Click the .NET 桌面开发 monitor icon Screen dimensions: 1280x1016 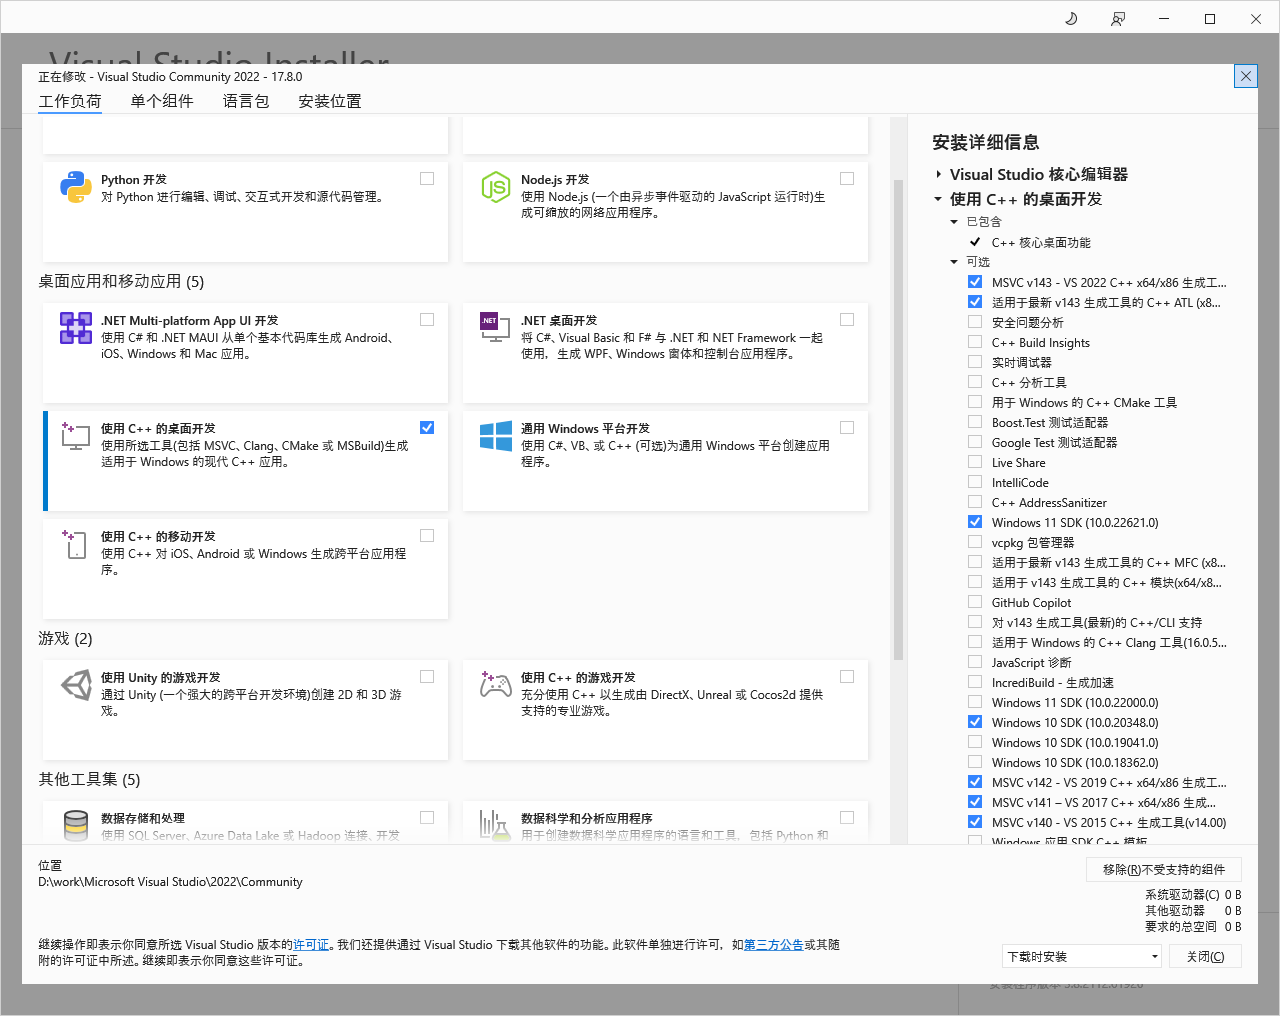pyautogui.click(x=495, y=328)
